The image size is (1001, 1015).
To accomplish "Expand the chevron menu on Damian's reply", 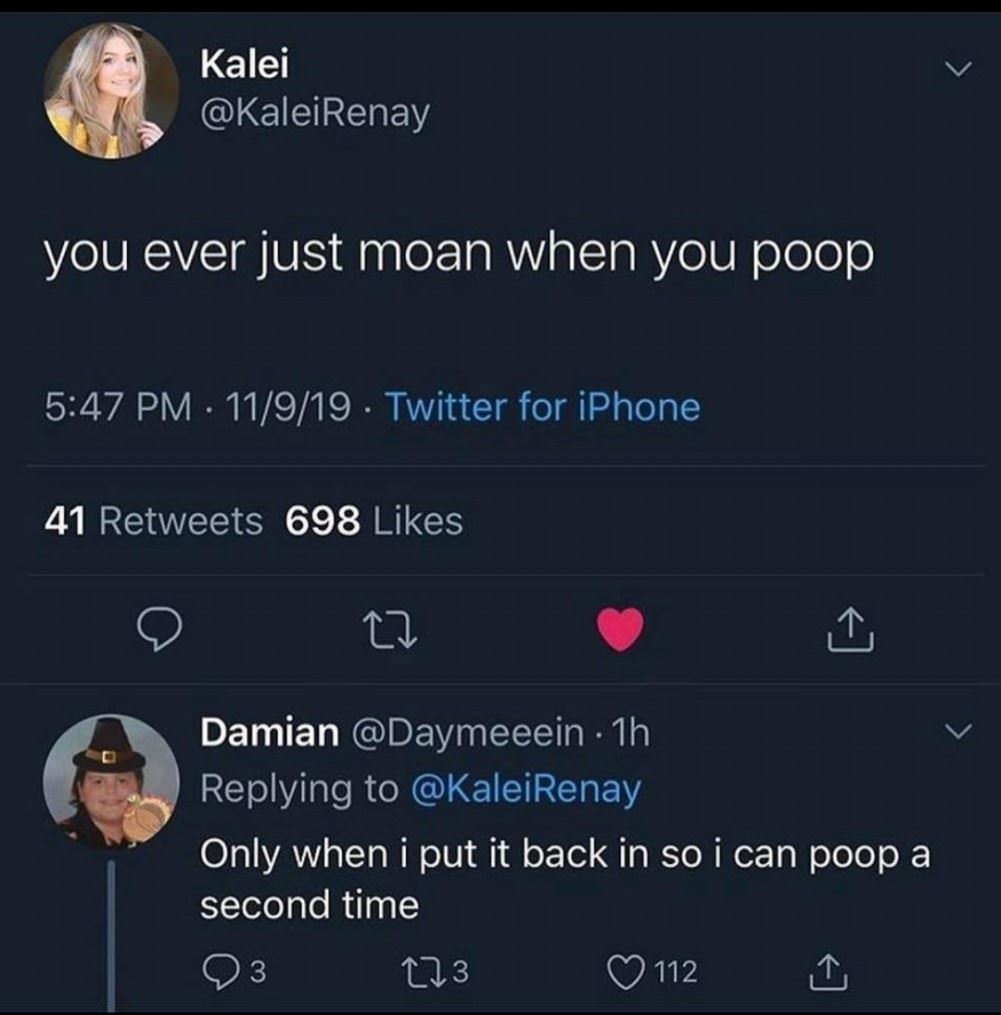I will [x=958, y=735].
